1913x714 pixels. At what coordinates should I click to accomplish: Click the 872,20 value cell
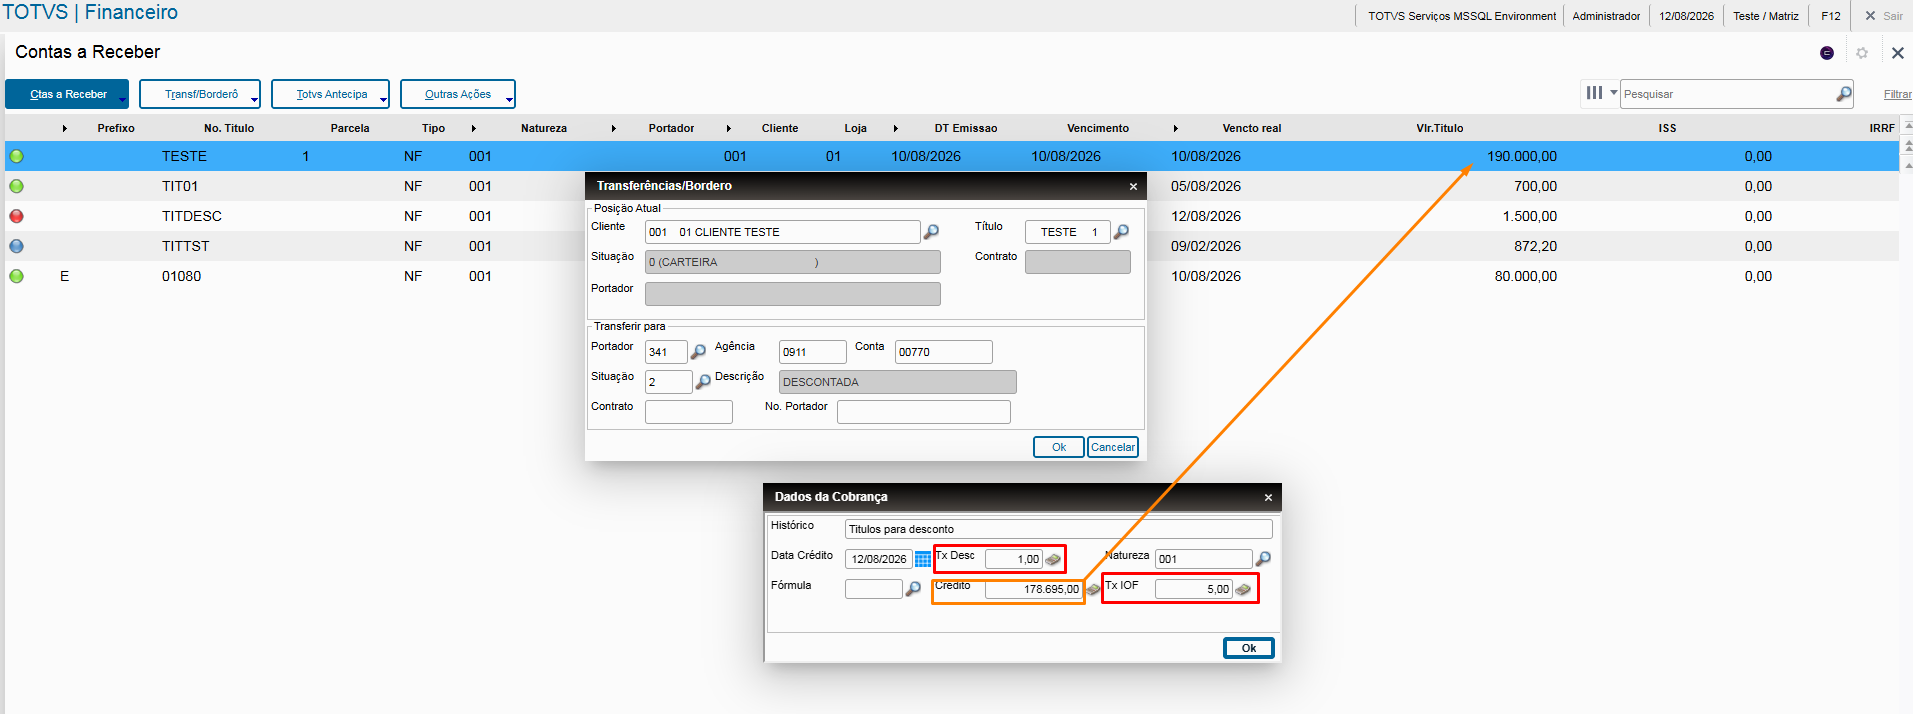[x=1535, y=246]
